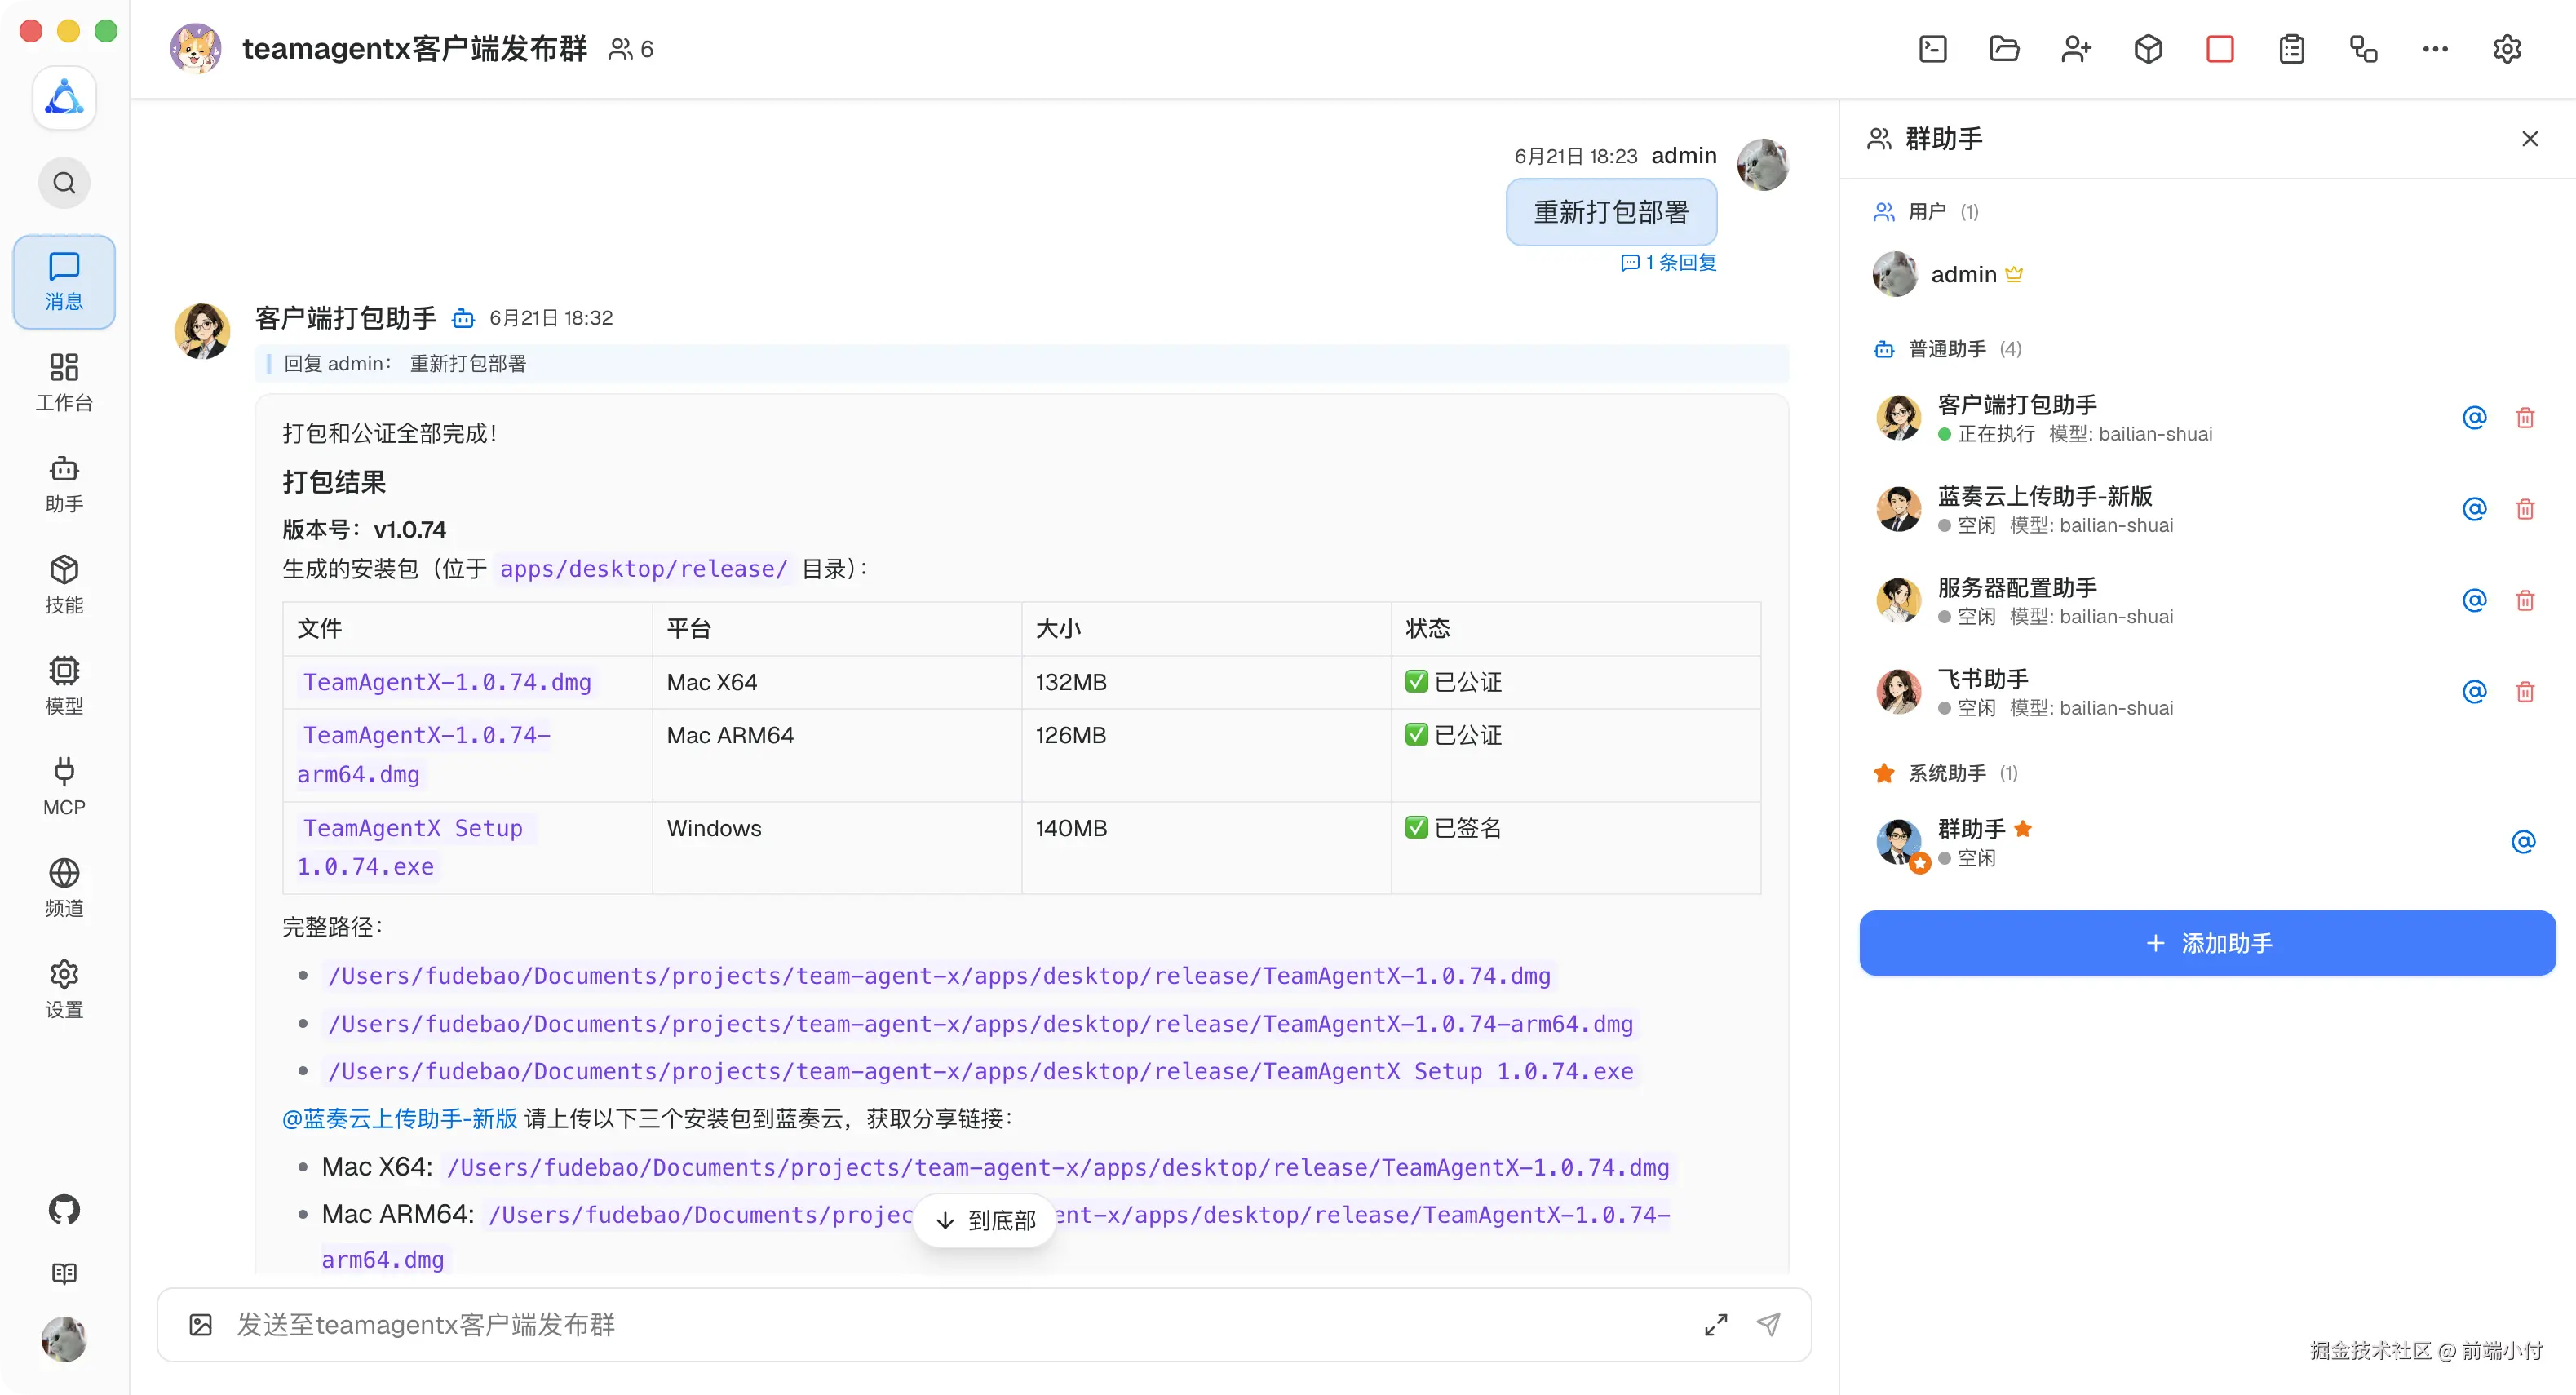Mention 飞书助手 with its @ icon
The height and width of the screenshot is (1395, 2576).
click(x=2474, y=691)
